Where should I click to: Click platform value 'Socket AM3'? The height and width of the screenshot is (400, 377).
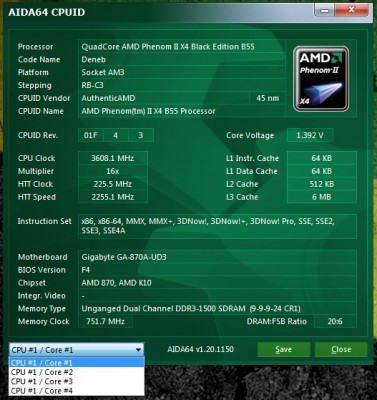click(x=103, y=72)
